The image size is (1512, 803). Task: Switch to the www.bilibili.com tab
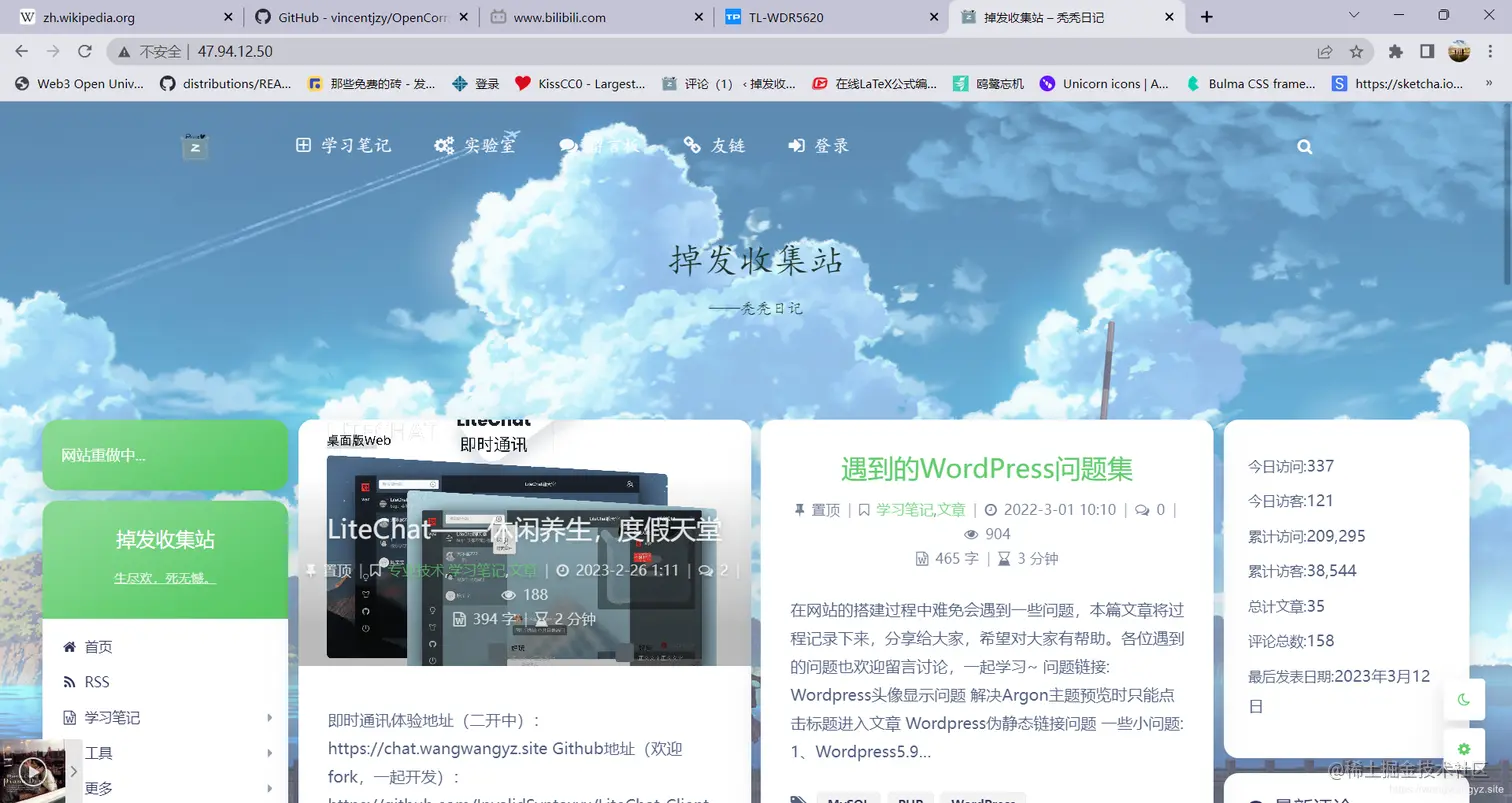pos(596,17)
